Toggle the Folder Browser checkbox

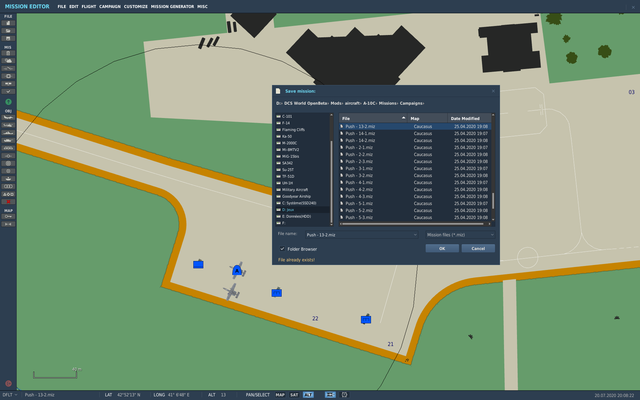[x=282, y=249]
